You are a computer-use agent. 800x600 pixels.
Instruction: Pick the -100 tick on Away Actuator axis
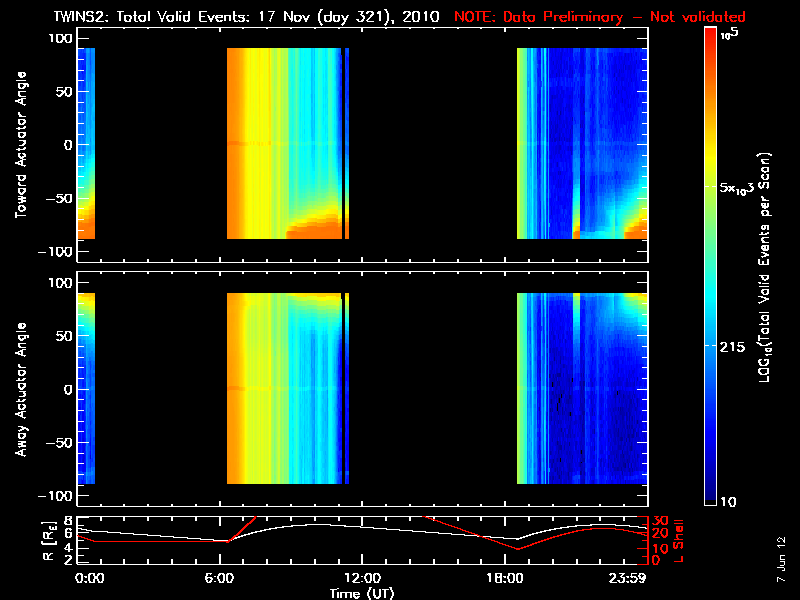click(55, 496)
